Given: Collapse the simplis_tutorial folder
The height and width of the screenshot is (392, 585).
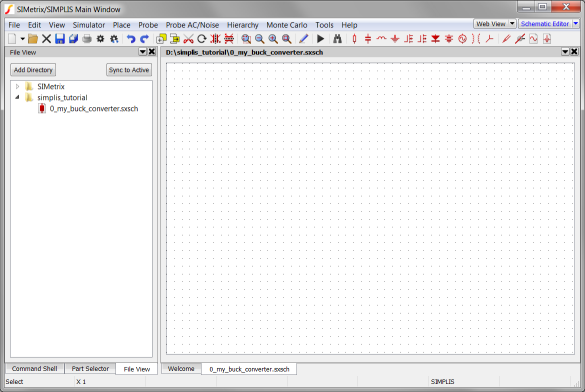Looking at the screenshot, I should pyautogui.click(x=17, y=97).
